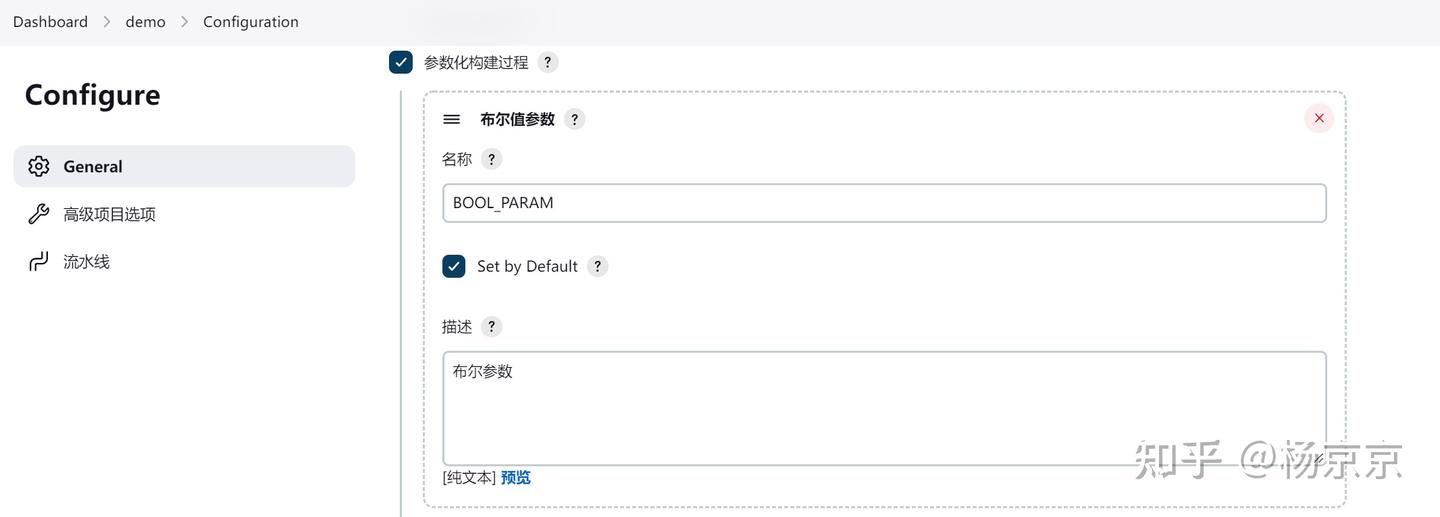The width and height of the screenshot is (1440, 517).
Task: Remove the boolean parameter with red X
Action: [x=1319, y=118]
